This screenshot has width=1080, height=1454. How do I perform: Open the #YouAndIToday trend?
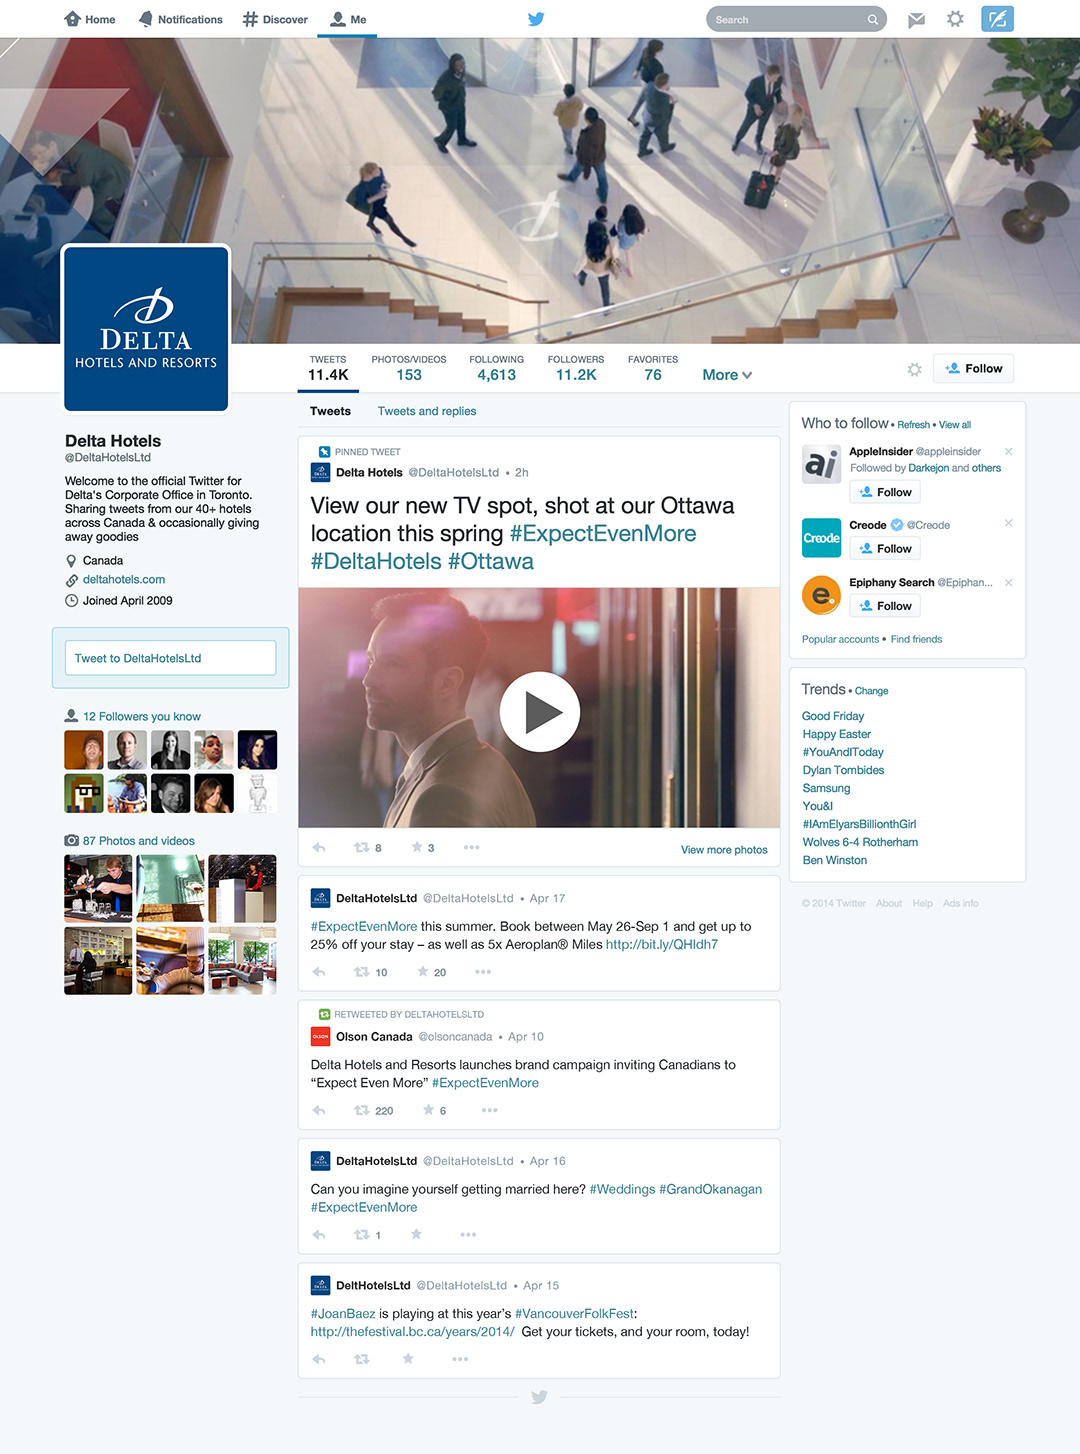pos(843,752)
